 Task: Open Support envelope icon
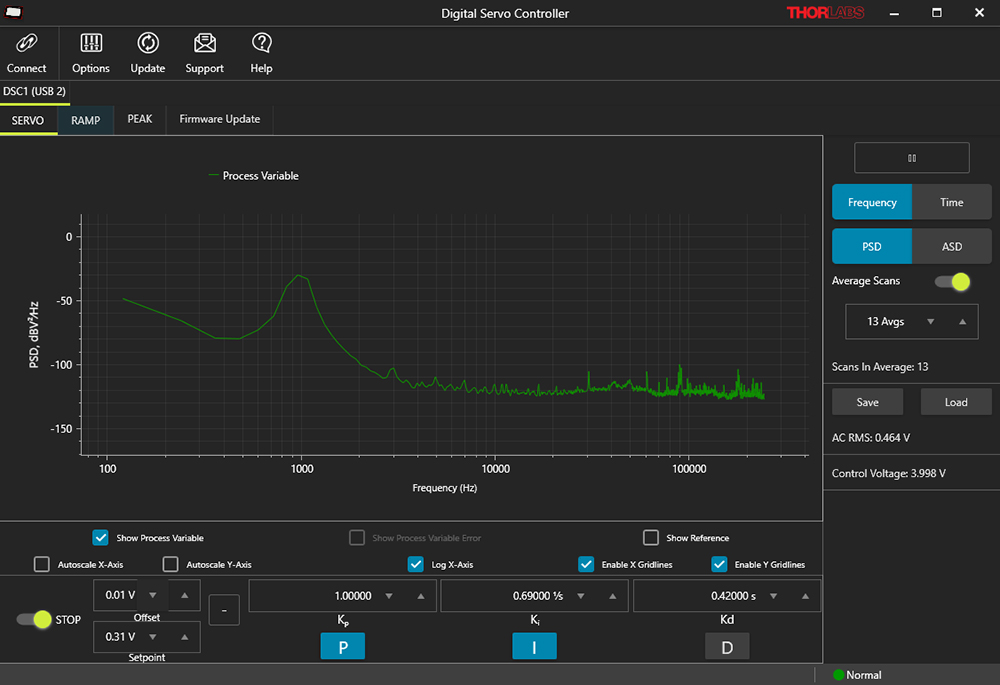(204, 44)
